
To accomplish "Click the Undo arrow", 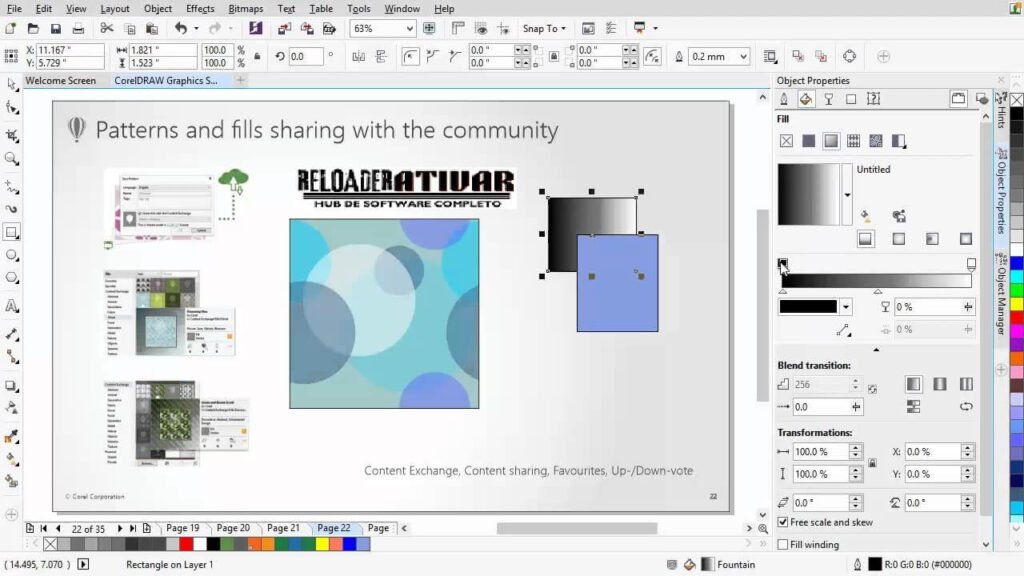I will 181,29.
